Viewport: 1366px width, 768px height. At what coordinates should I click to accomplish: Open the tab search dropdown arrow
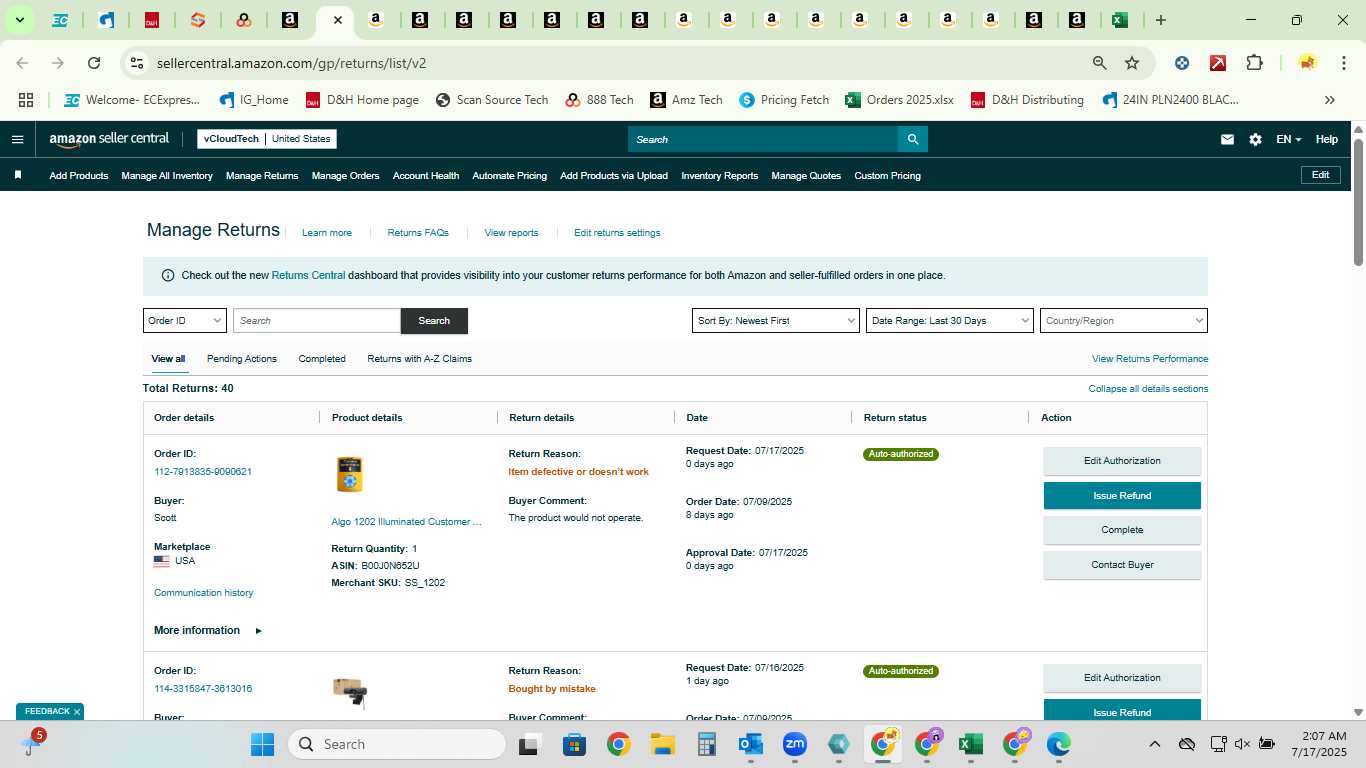tap(19, 20)
